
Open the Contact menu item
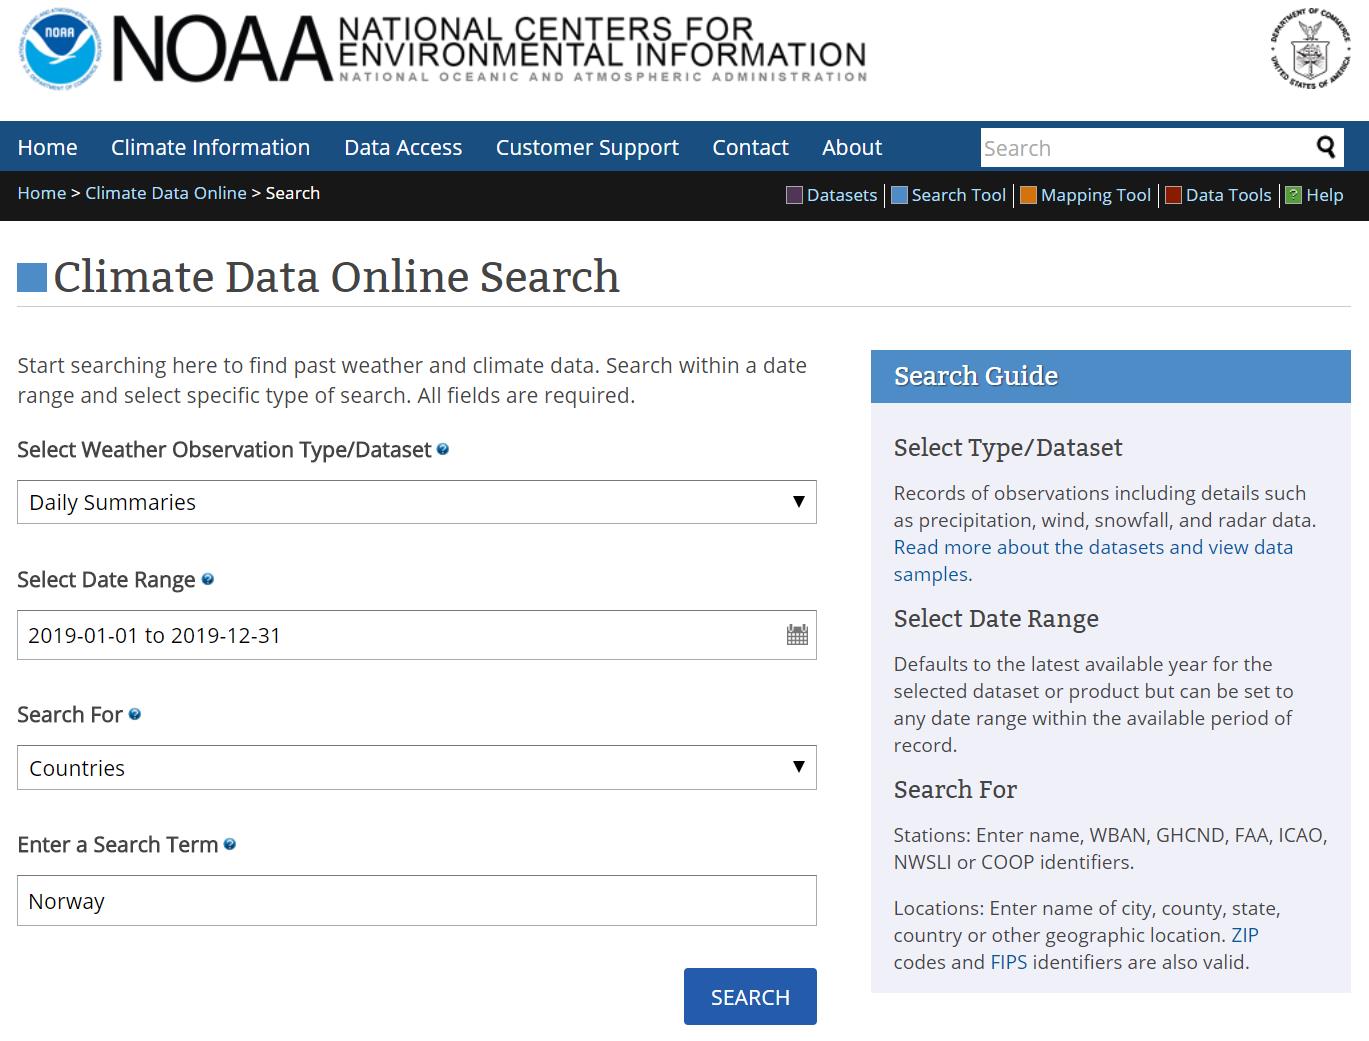(750, 147)
